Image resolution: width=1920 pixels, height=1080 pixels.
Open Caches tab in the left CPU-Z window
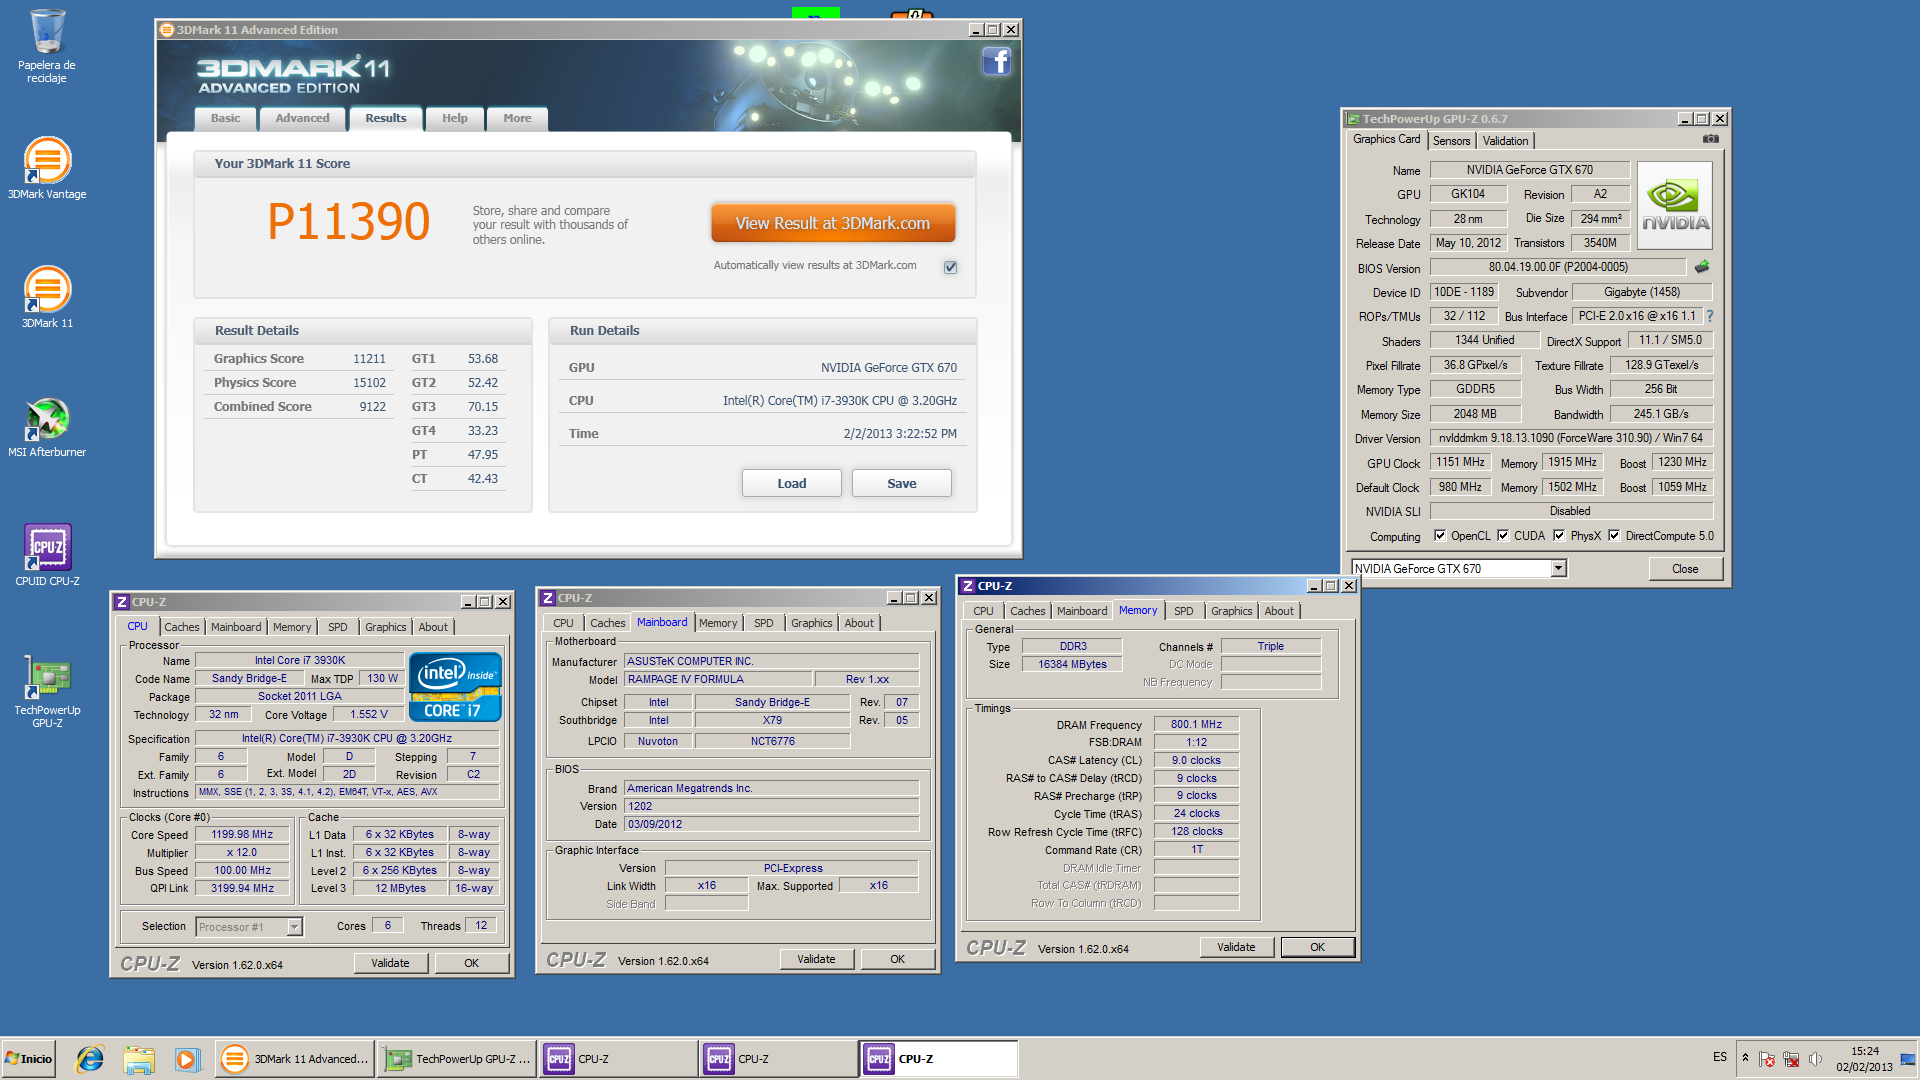click(x=182, y=627)
